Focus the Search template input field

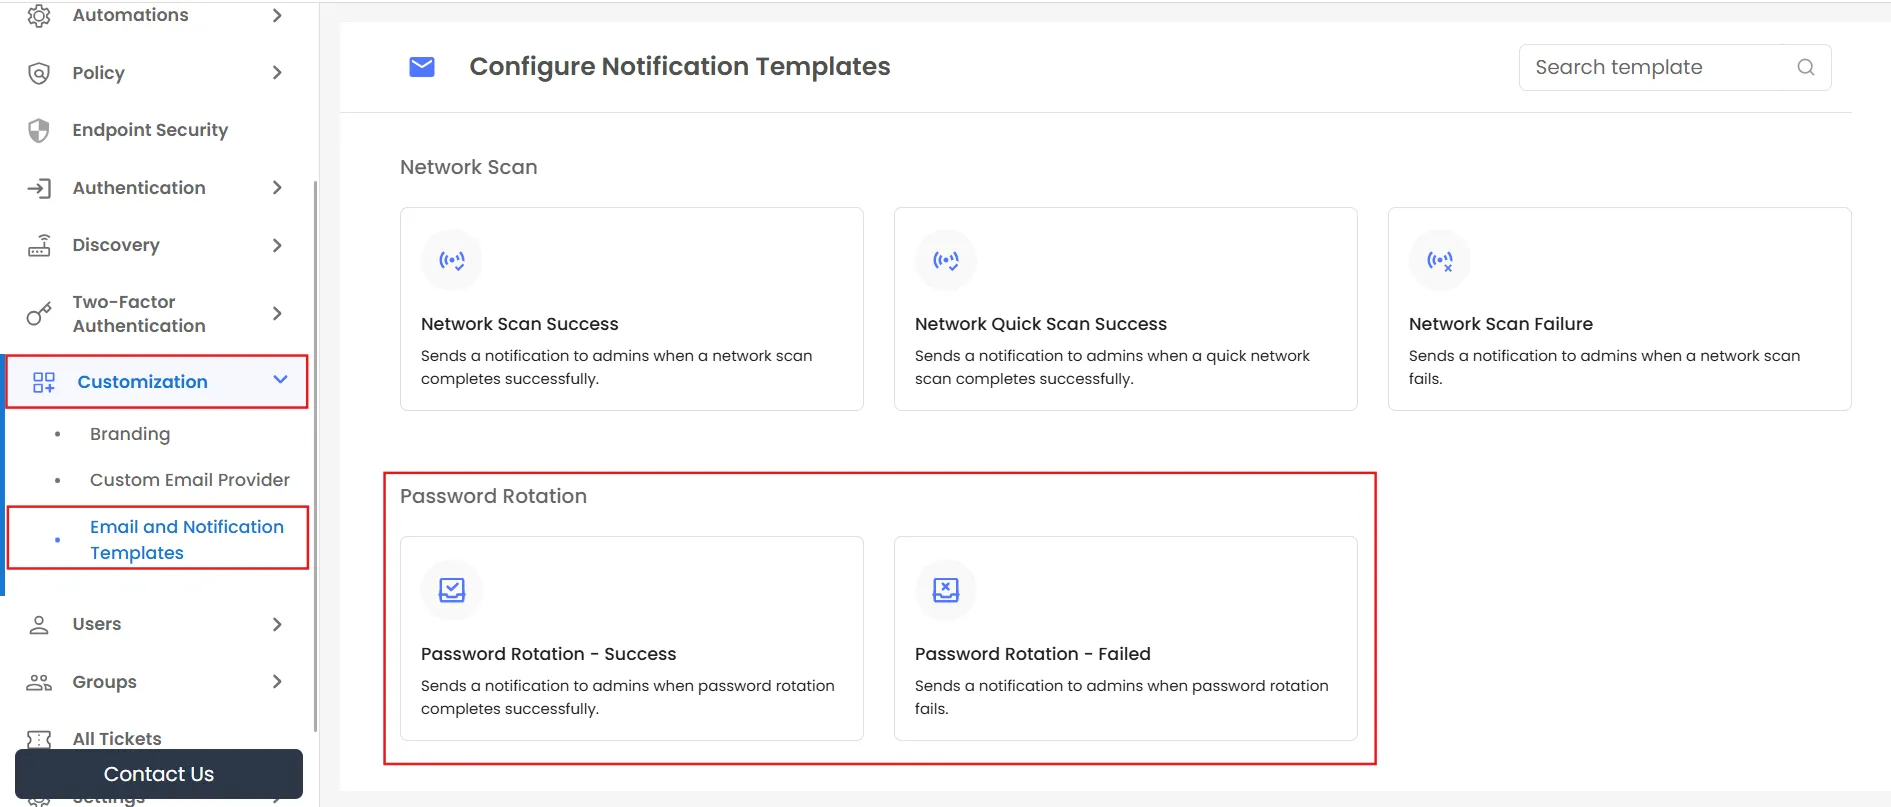click(x=1675, y=67)
